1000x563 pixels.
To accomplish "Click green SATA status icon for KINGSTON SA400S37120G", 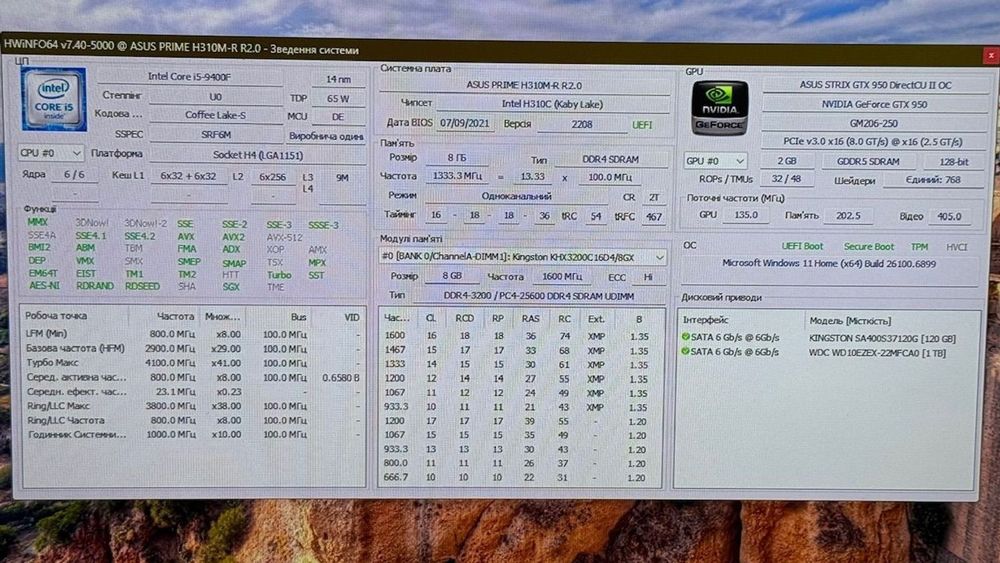I will point(686,337).
